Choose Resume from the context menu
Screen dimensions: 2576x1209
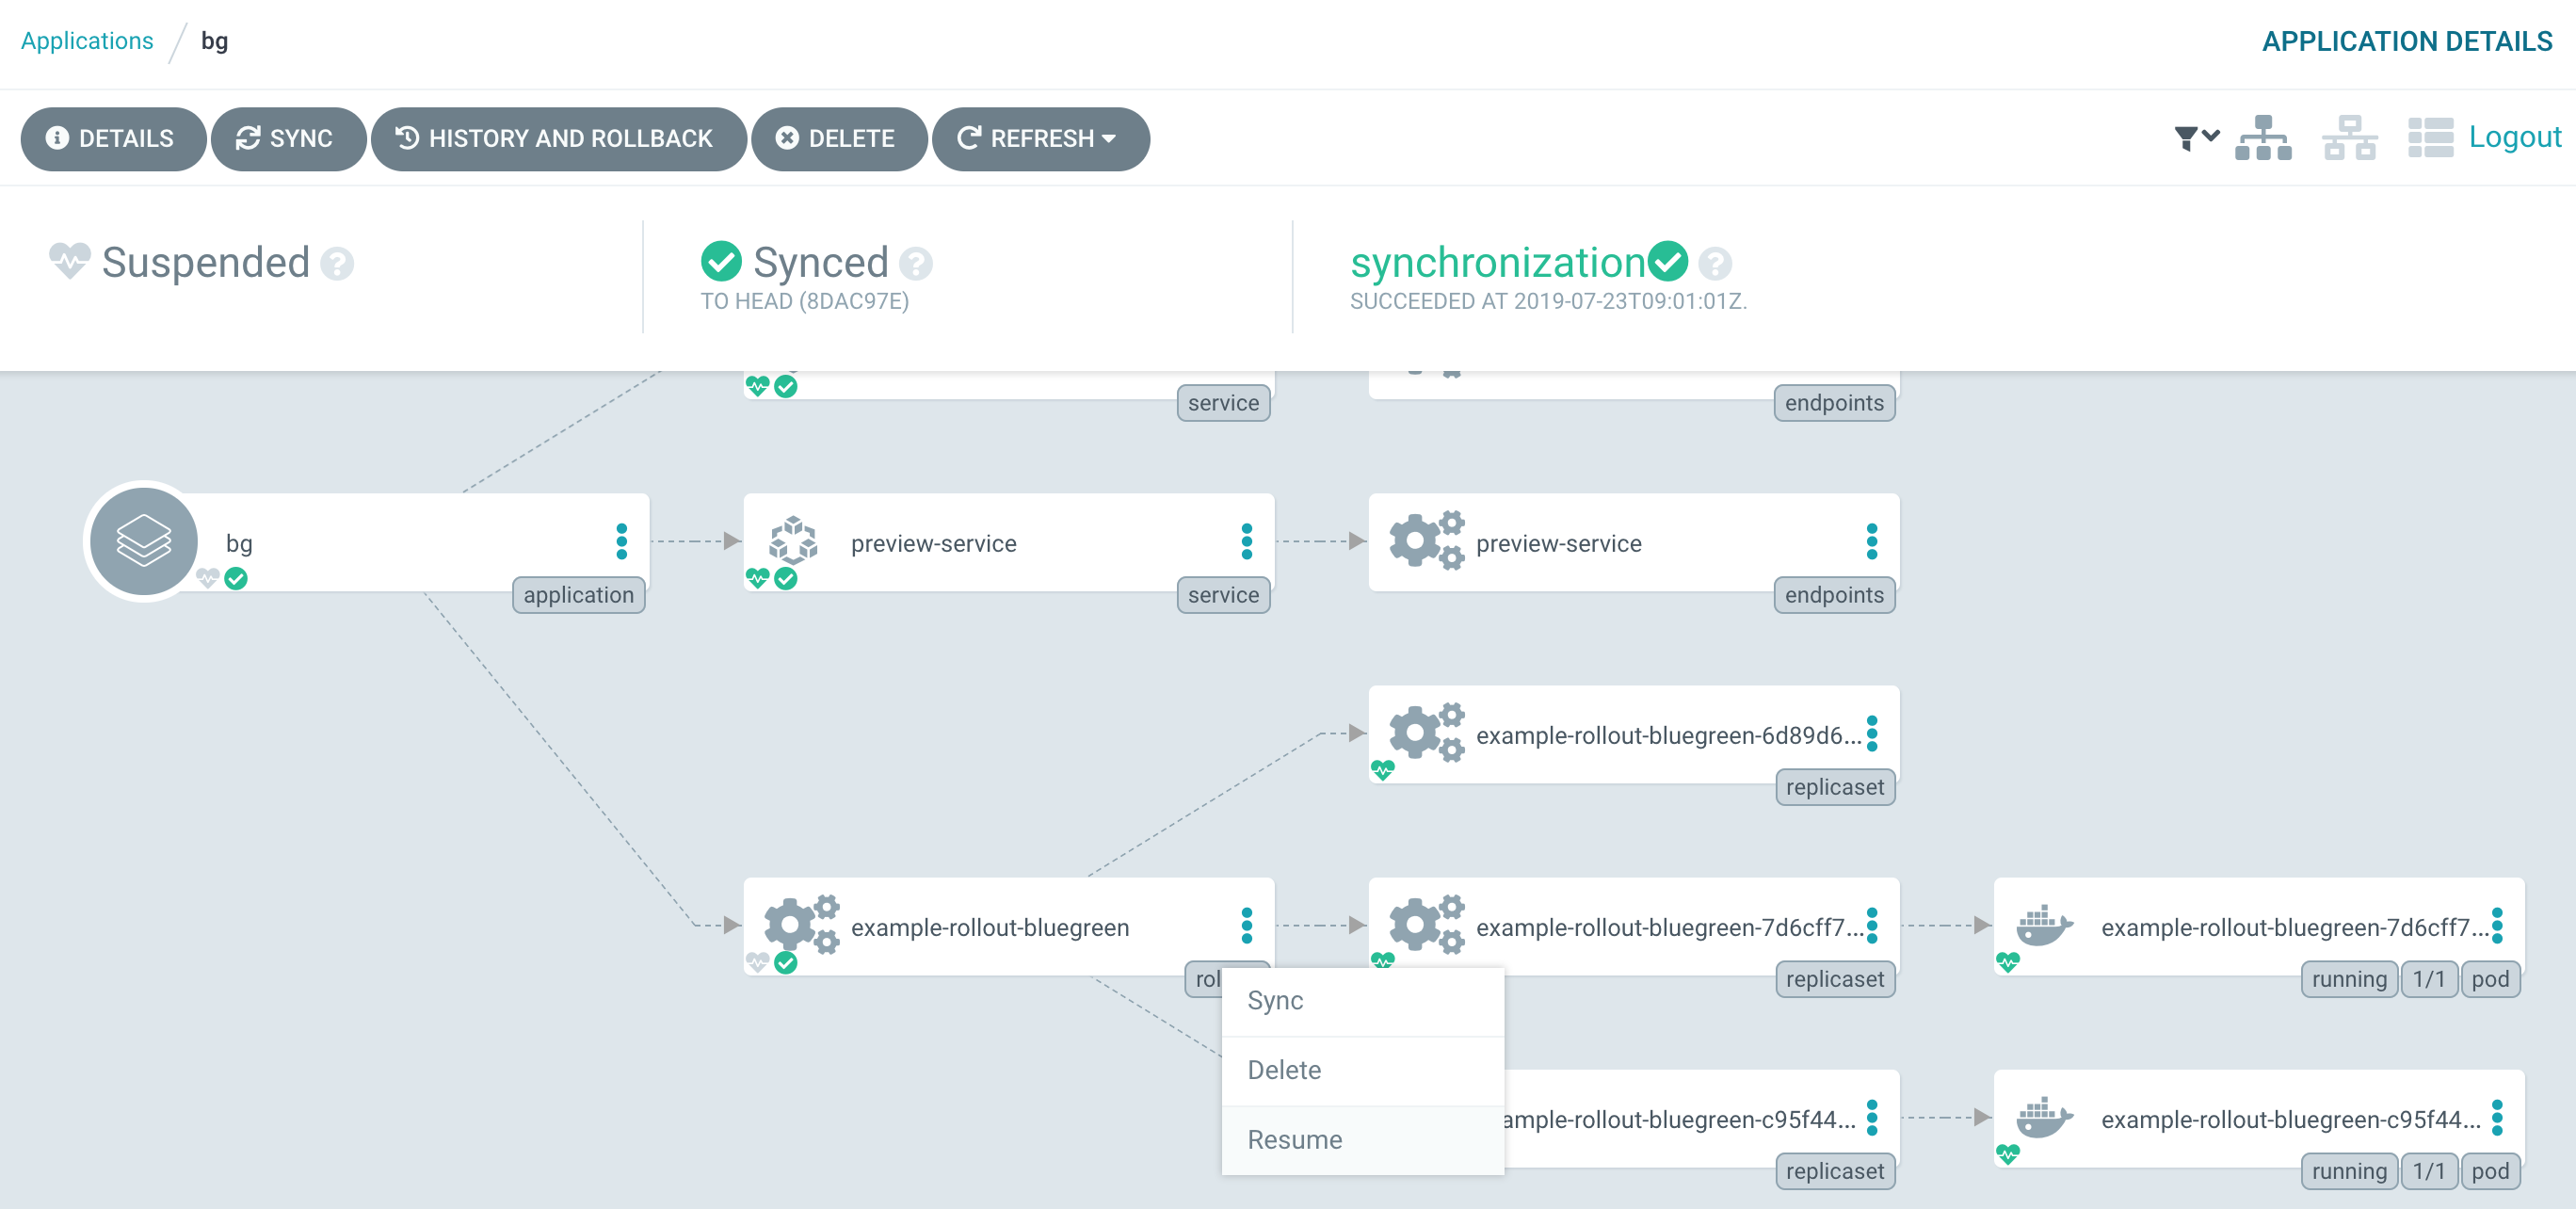(x=1294, y=1139)
